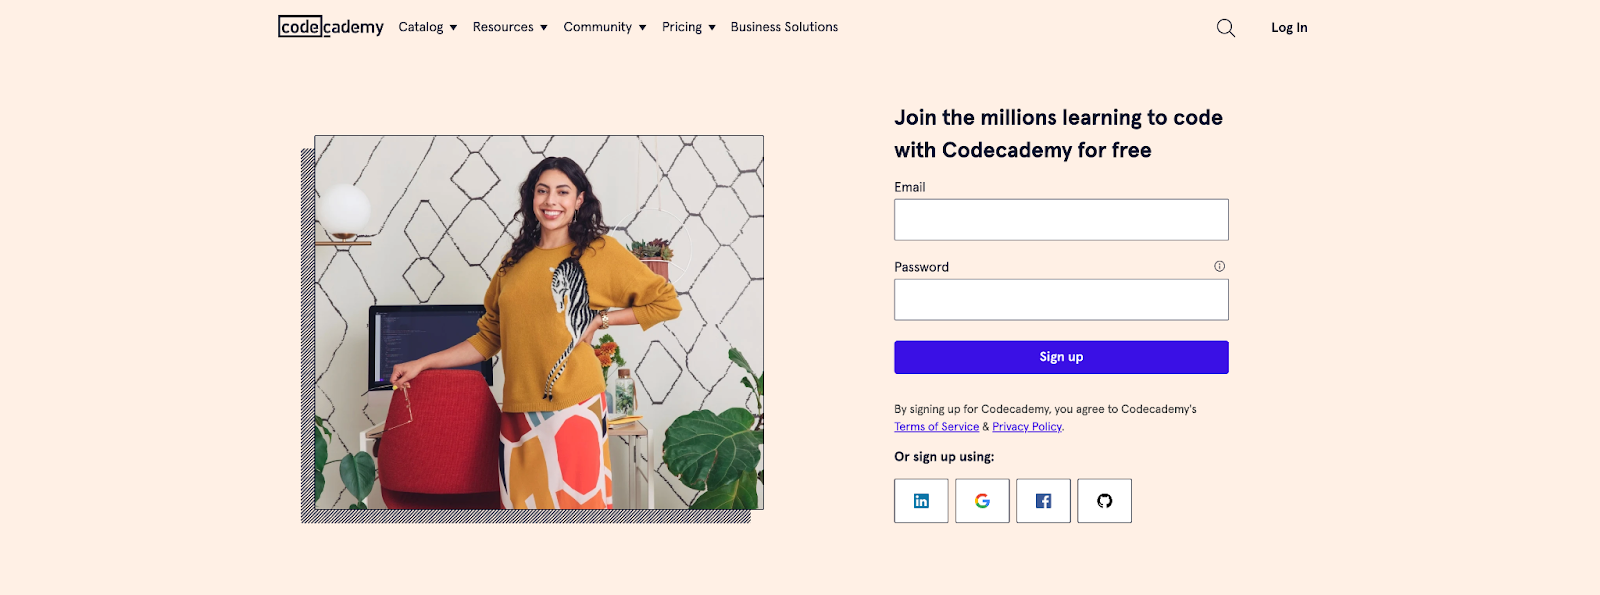The image size is (1600, 595).
Task: Go to Business Solutions
Action: pos(784,27)
